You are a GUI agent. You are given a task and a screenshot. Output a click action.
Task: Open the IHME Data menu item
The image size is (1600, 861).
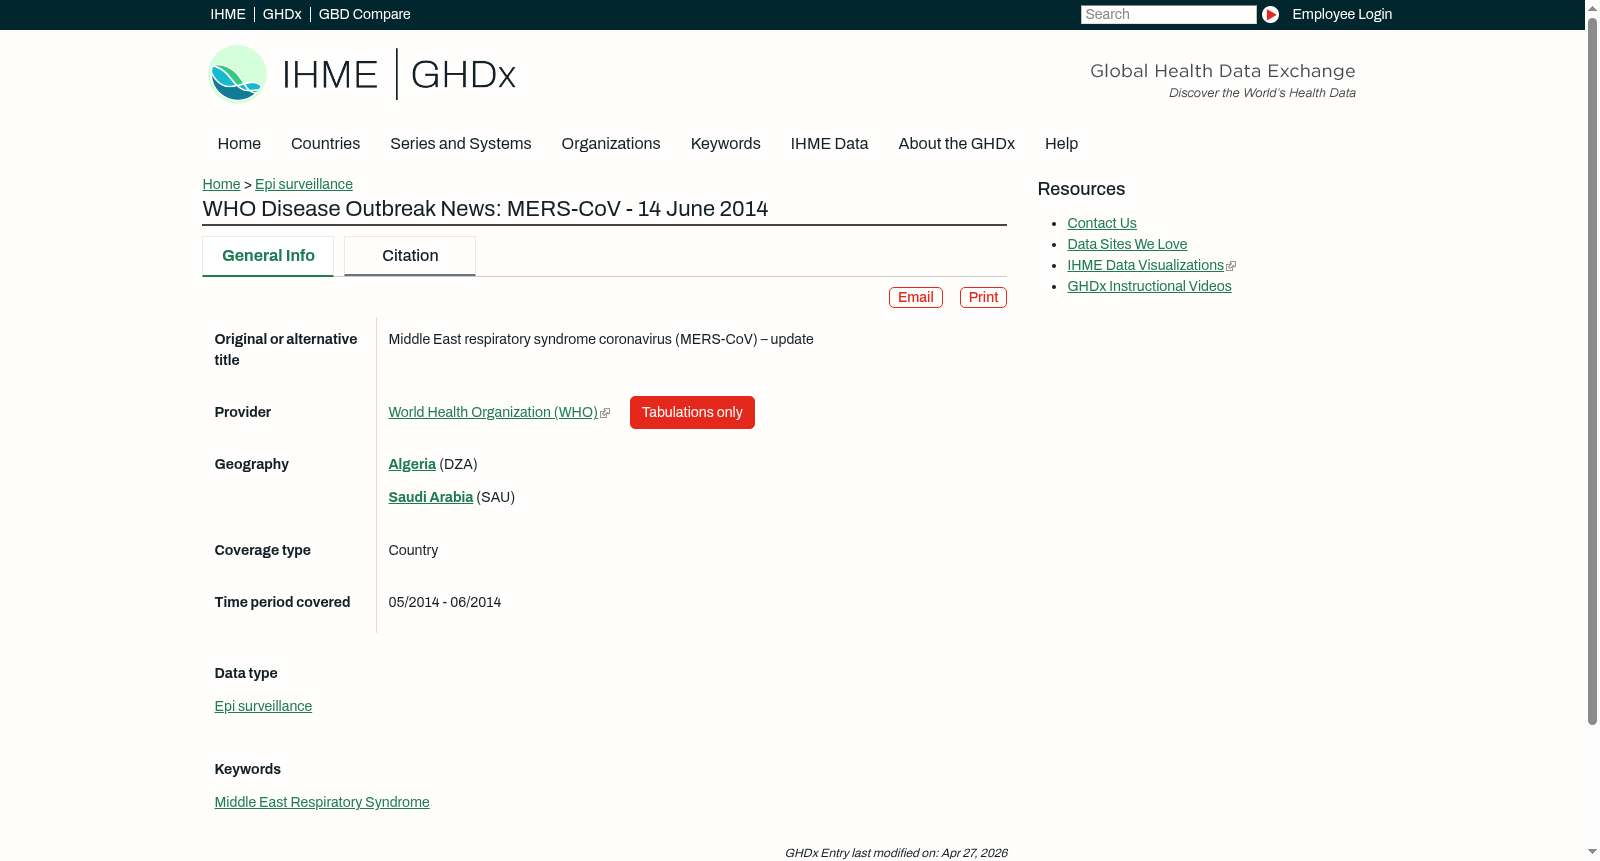[829, 144]
